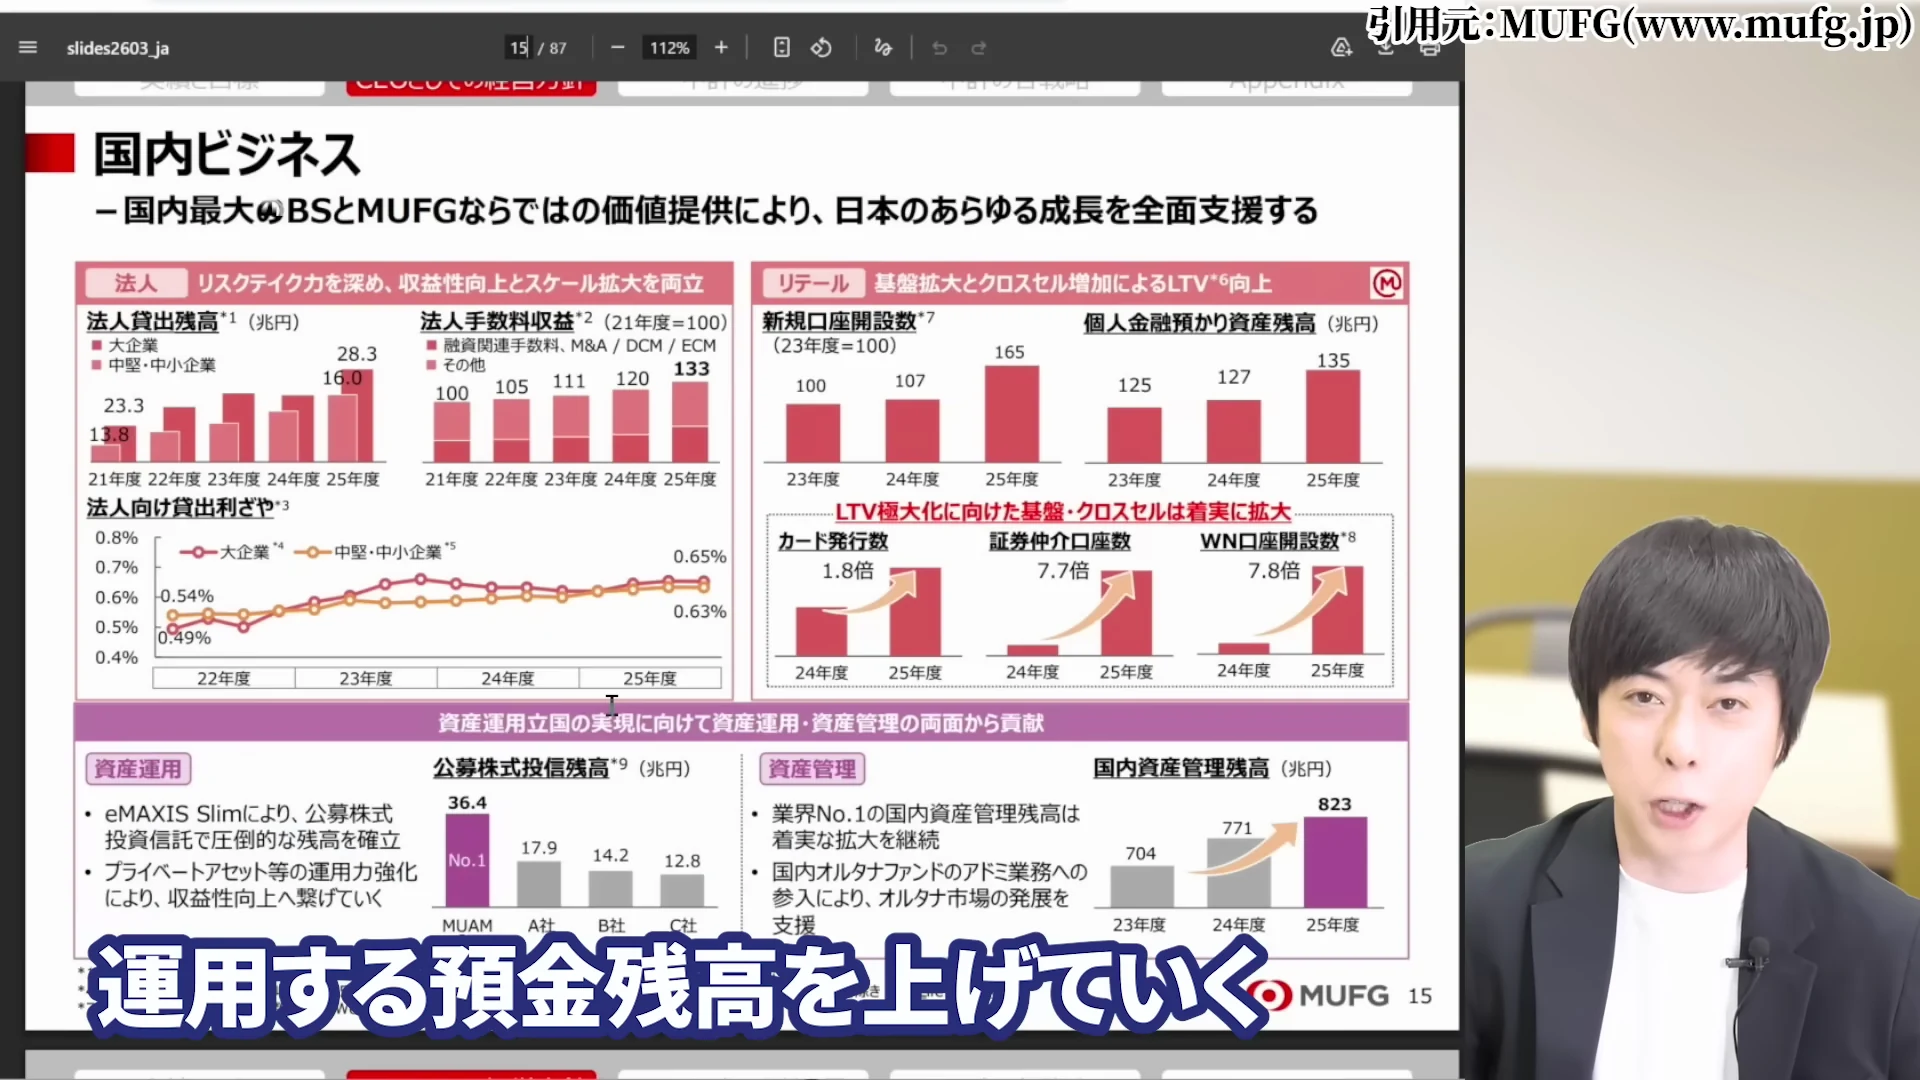Save the PDF to Google Drive
This screenshot has height=1080, width=1920.
[1341, 47]
